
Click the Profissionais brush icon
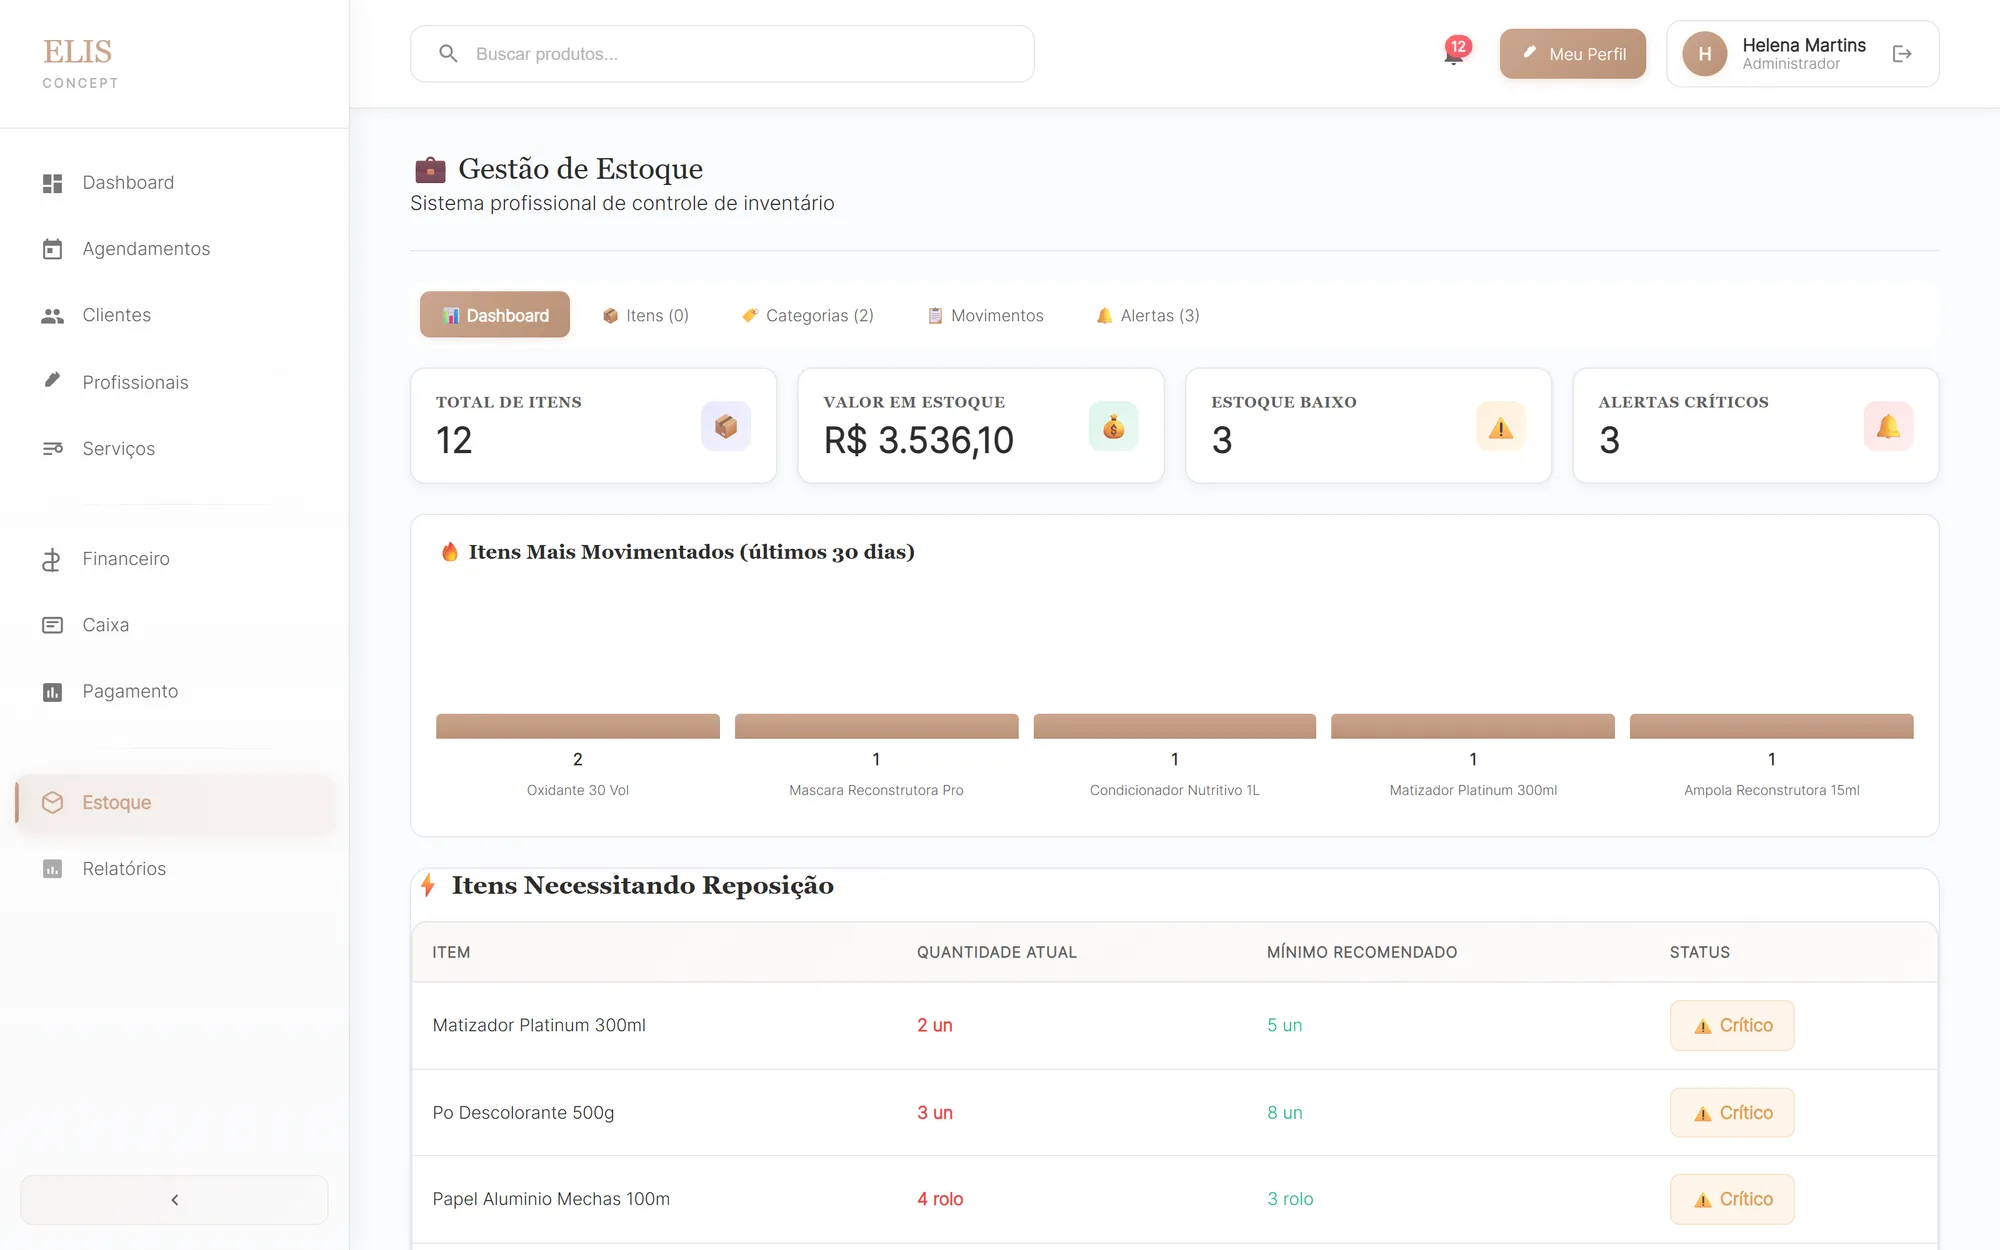click(53, 381)
